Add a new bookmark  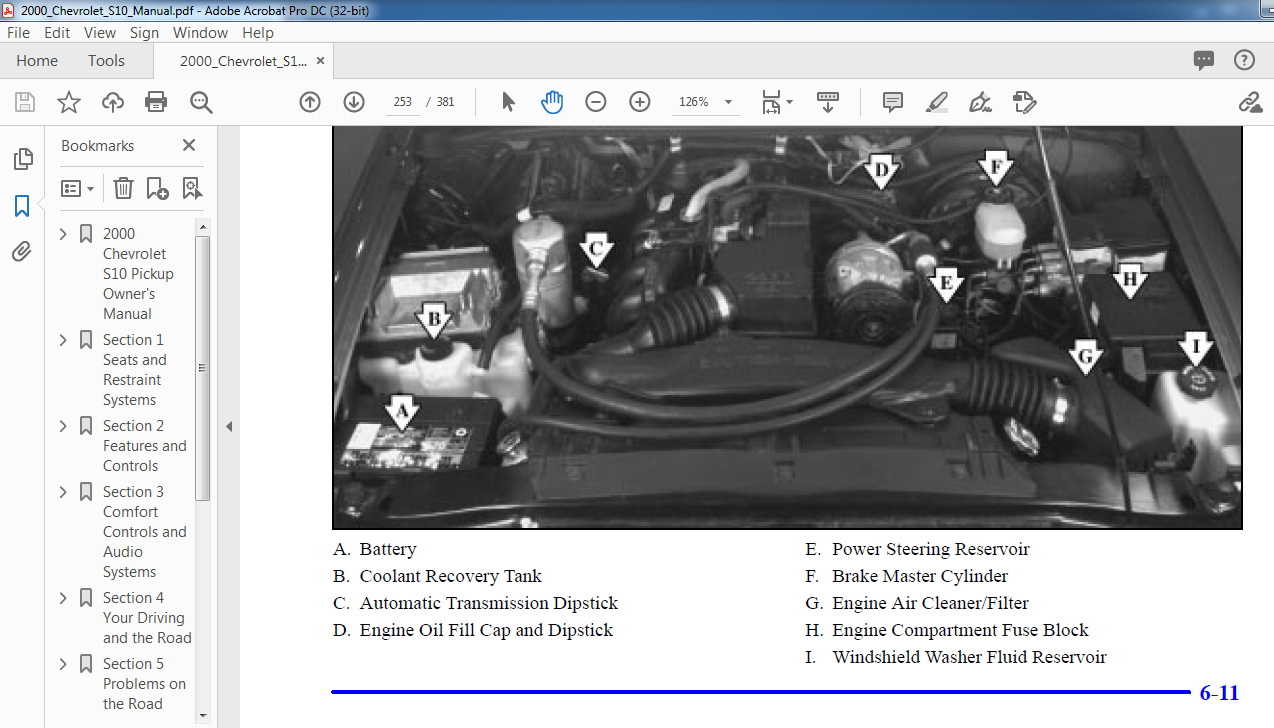pos(157,188)
